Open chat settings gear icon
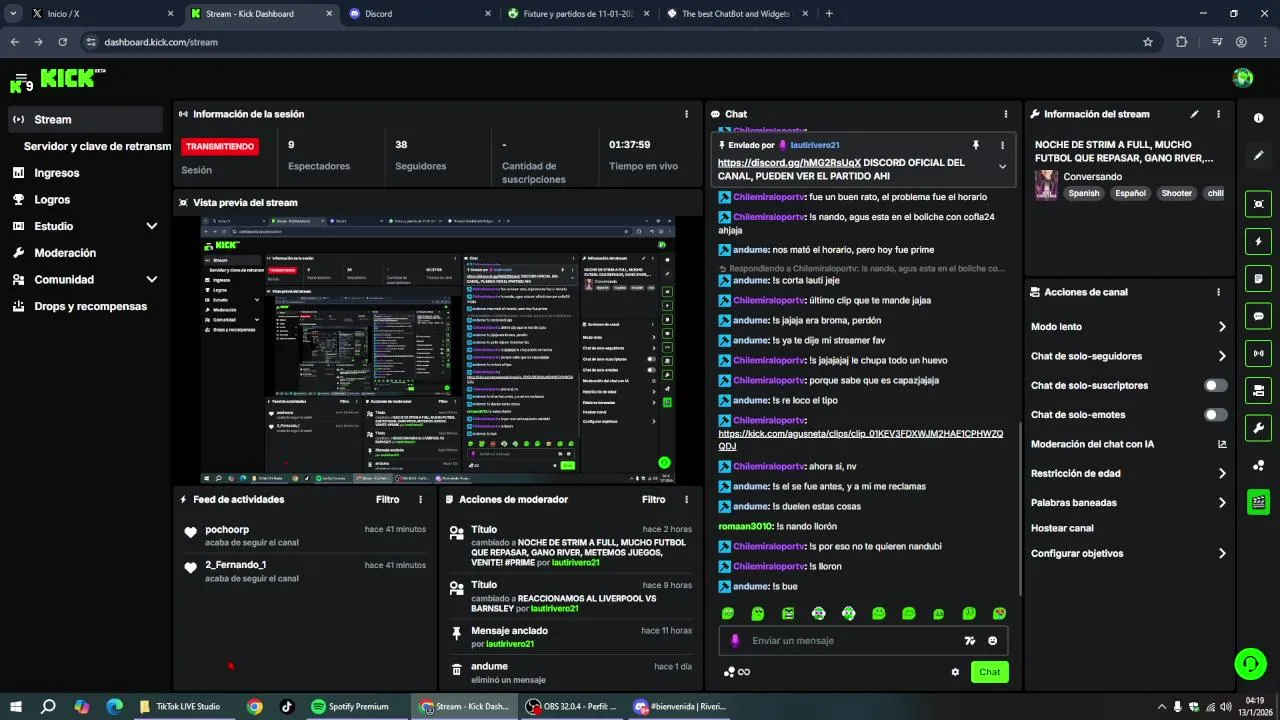The image size is (1280, 720). tap(955, 672)
